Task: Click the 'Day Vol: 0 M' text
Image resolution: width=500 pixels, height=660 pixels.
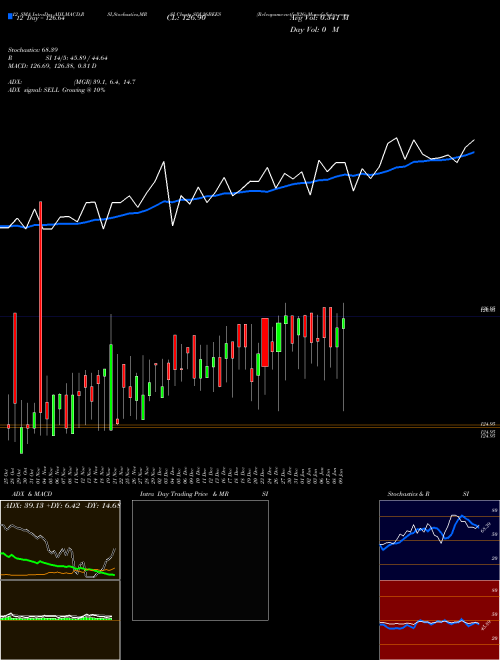Action: pyautogui.click(x=314, y=30)
